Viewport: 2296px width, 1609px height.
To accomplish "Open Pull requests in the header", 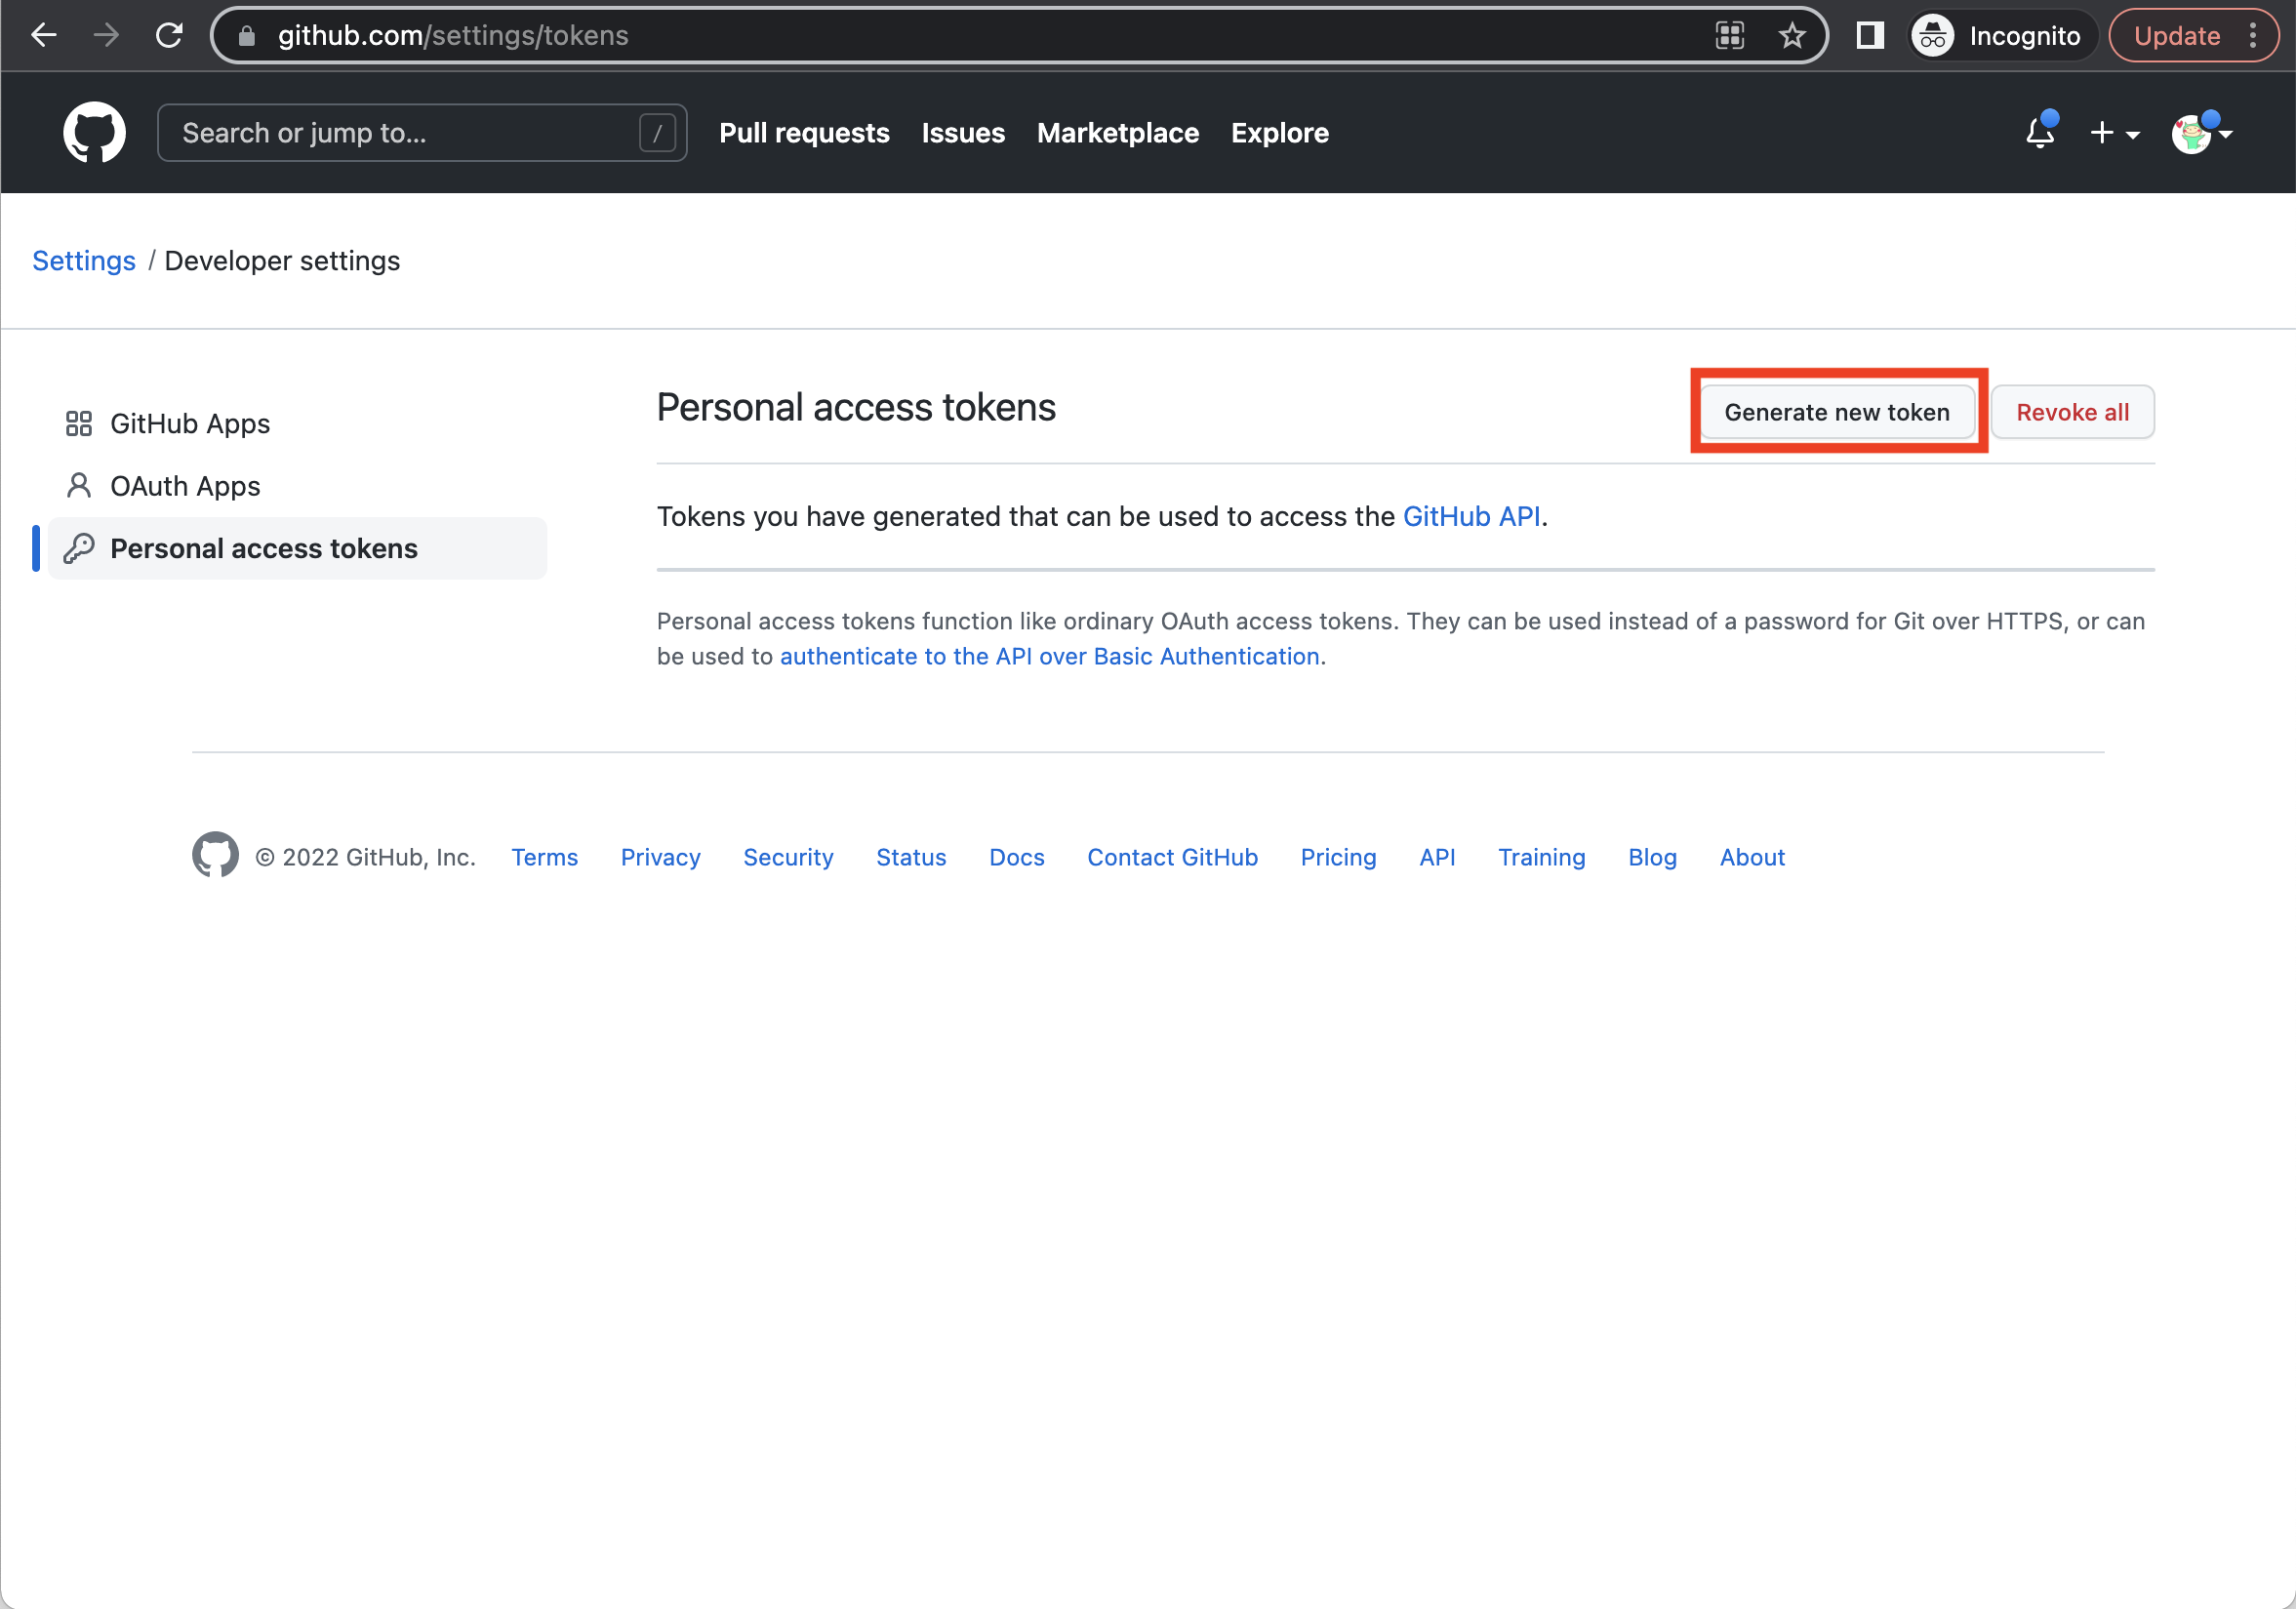I will [x=804, y=132].
